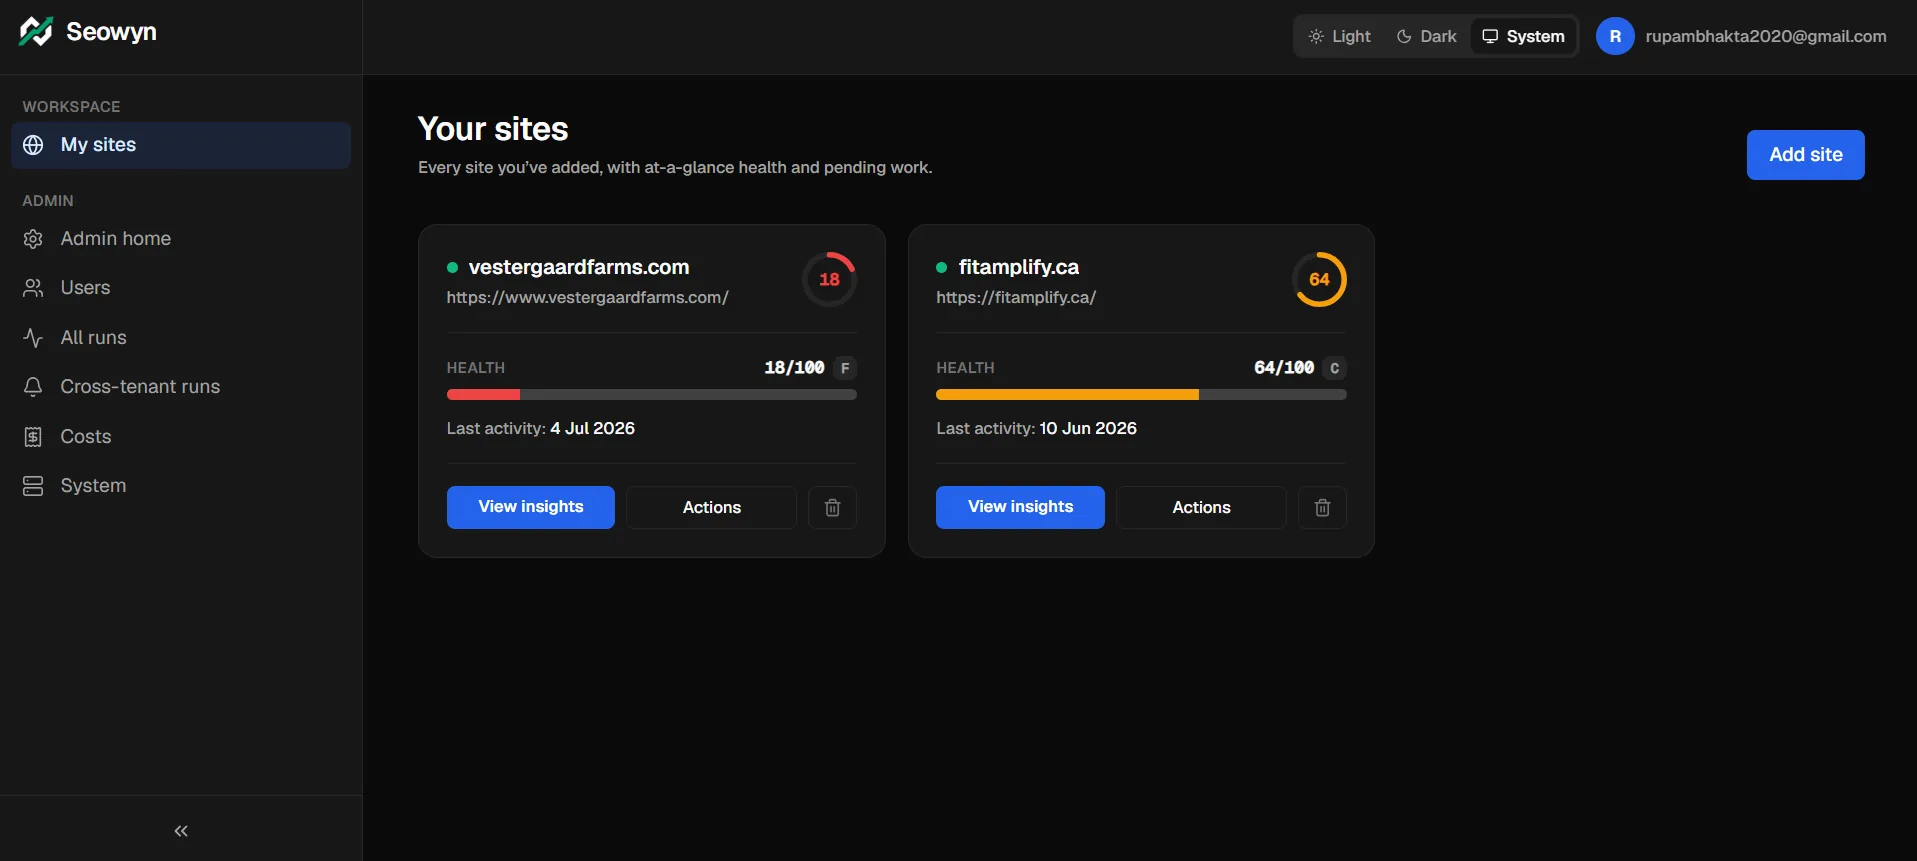Image resolution: width=1917 pixels, height=861 pixels.
Task: Click last activity date 10 Jun 2026
Action: coord(1088,428)
